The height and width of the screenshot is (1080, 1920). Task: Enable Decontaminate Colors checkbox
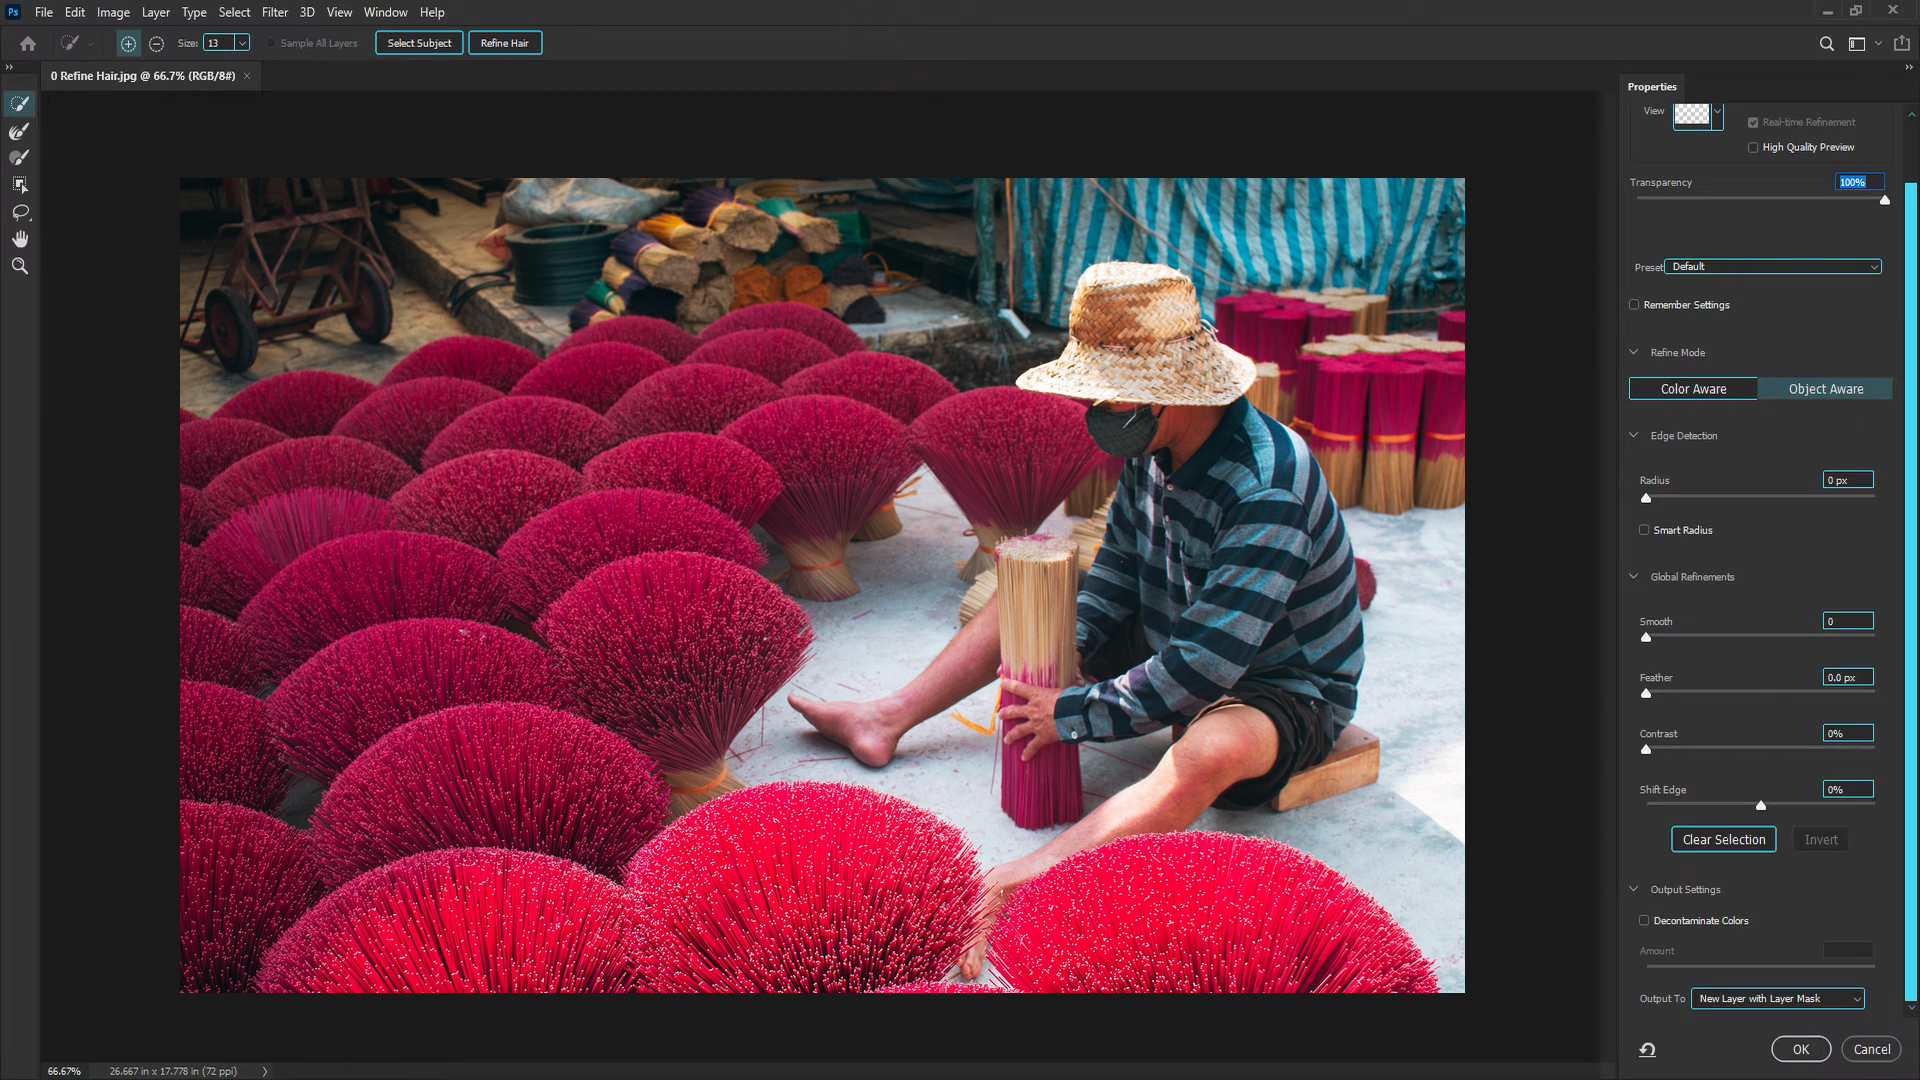click(1644, 920)
